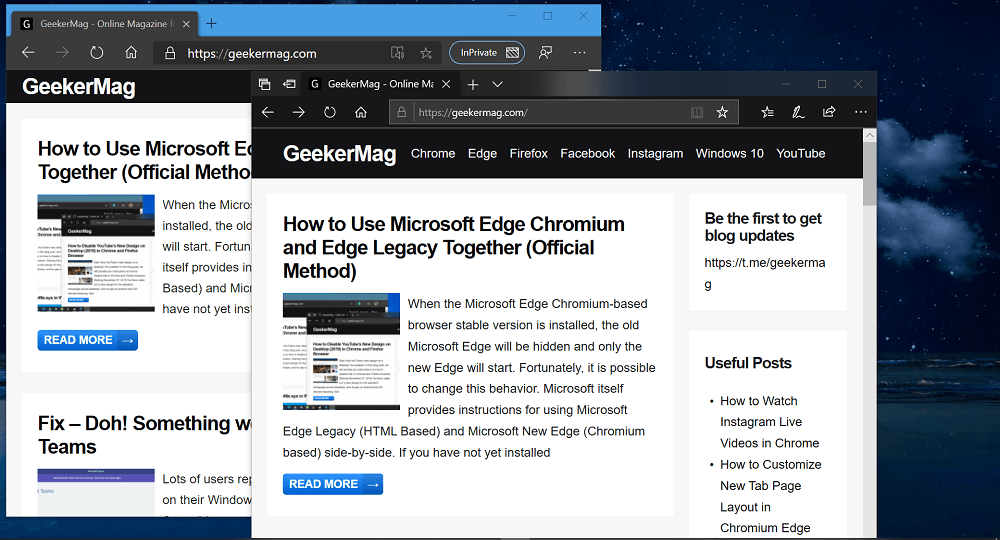Open Facebook menu item on GeekerMag site
1000x540 pixels.
point(587,154)
